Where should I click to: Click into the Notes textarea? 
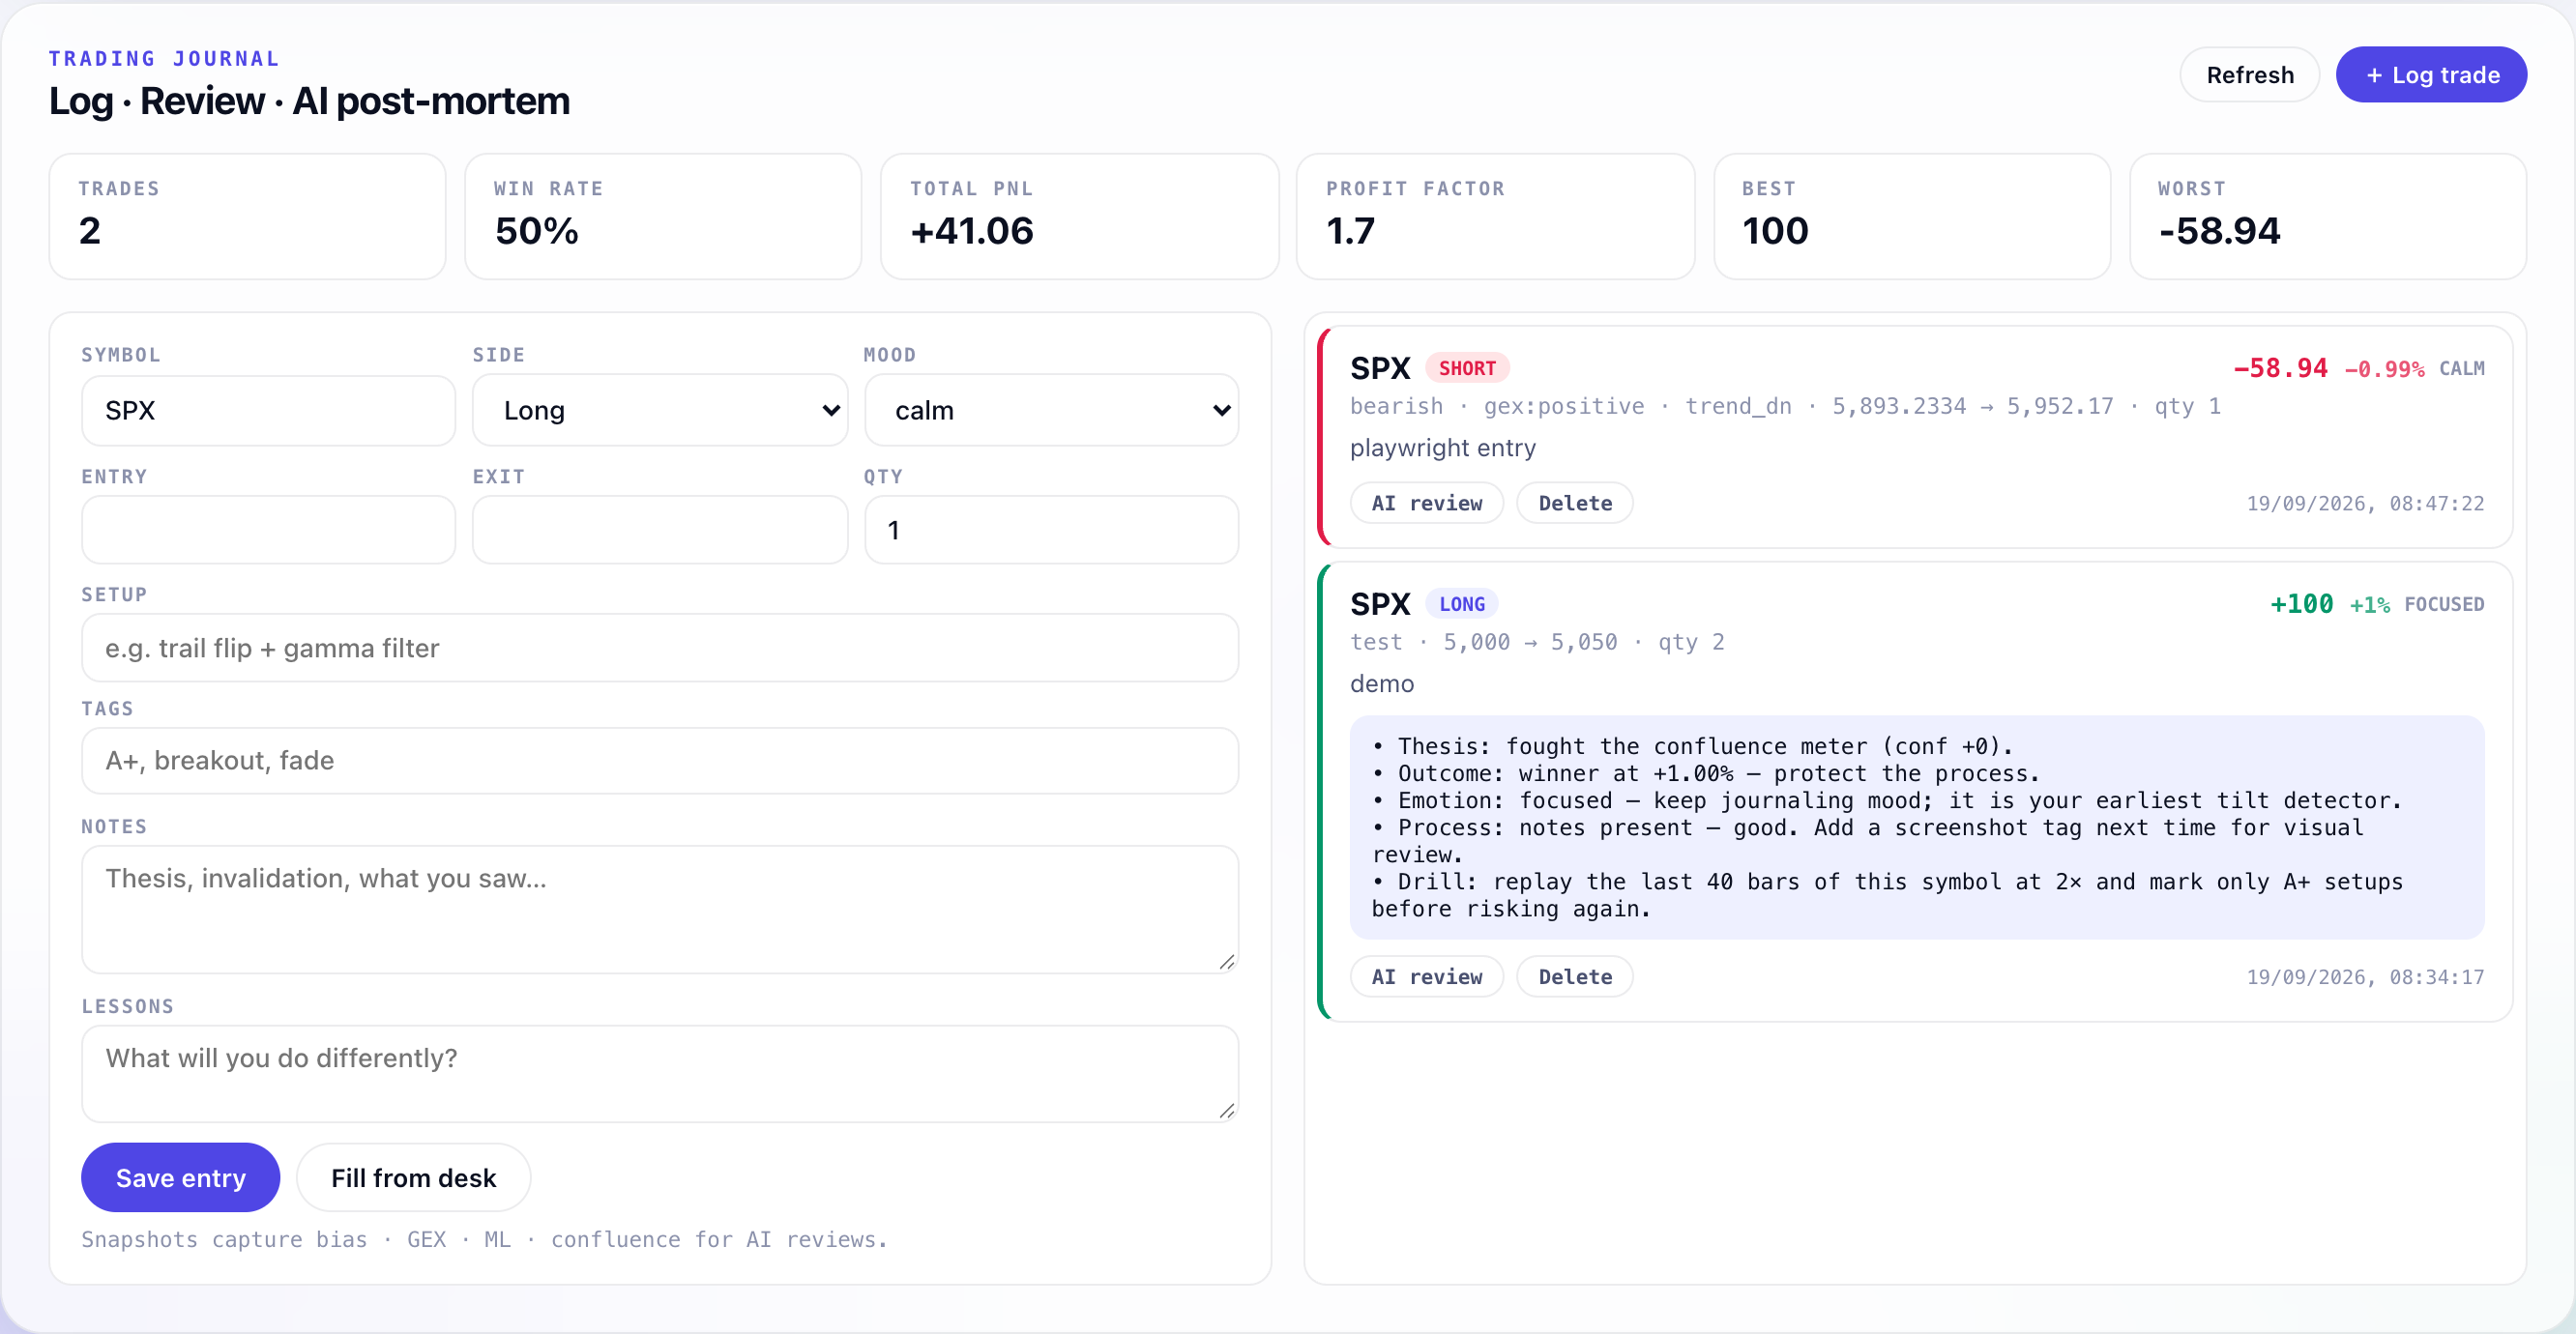coord(660,909)
